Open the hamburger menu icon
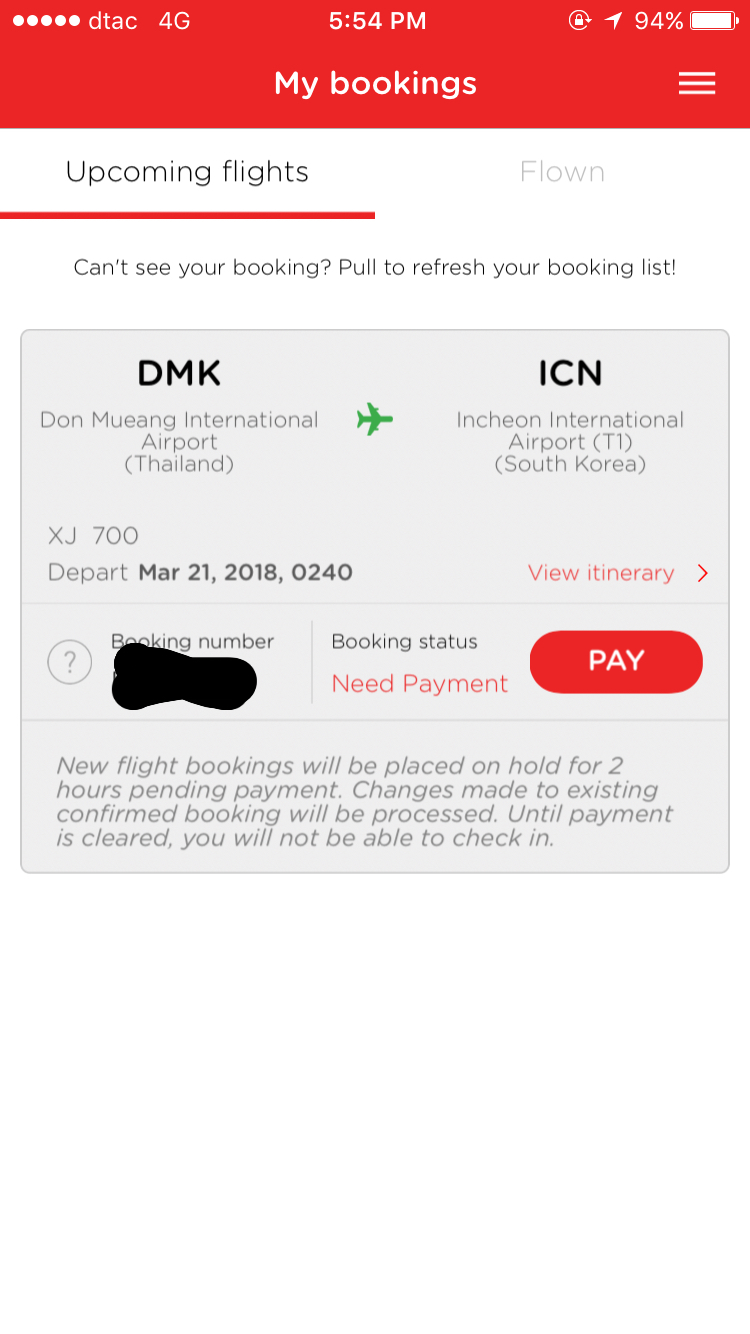 pyautogui.click(x=696, y=84)
